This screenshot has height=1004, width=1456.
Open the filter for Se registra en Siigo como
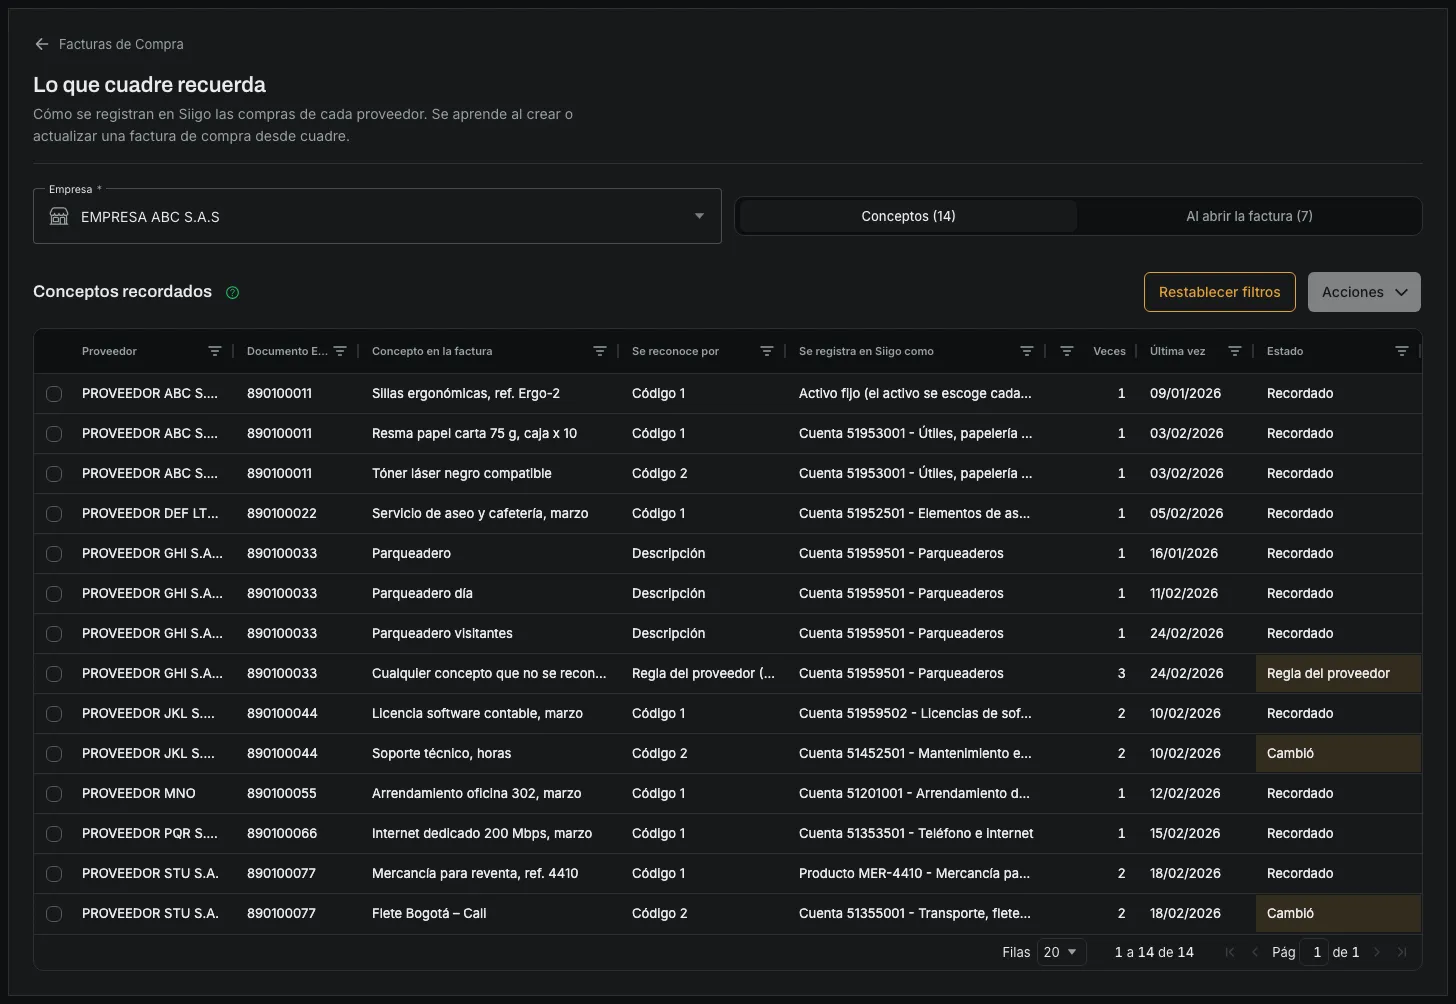[x=1027, y=351]
